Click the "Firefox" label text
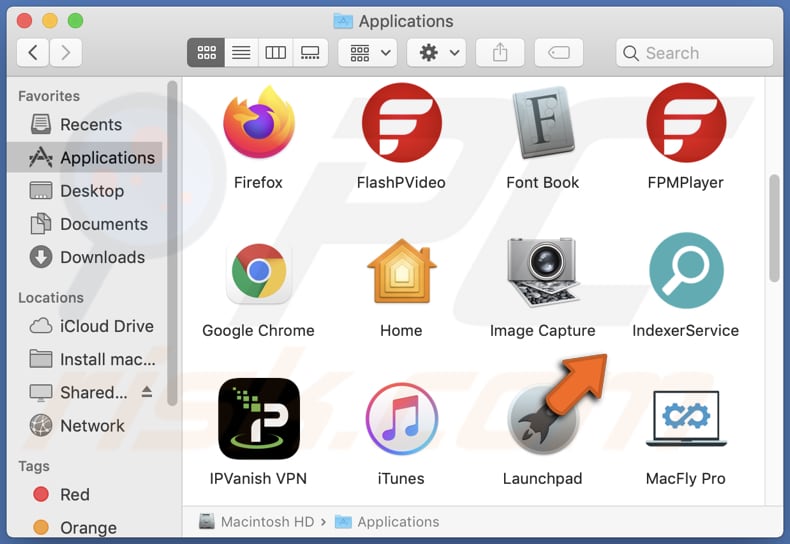 coord(258,182)
